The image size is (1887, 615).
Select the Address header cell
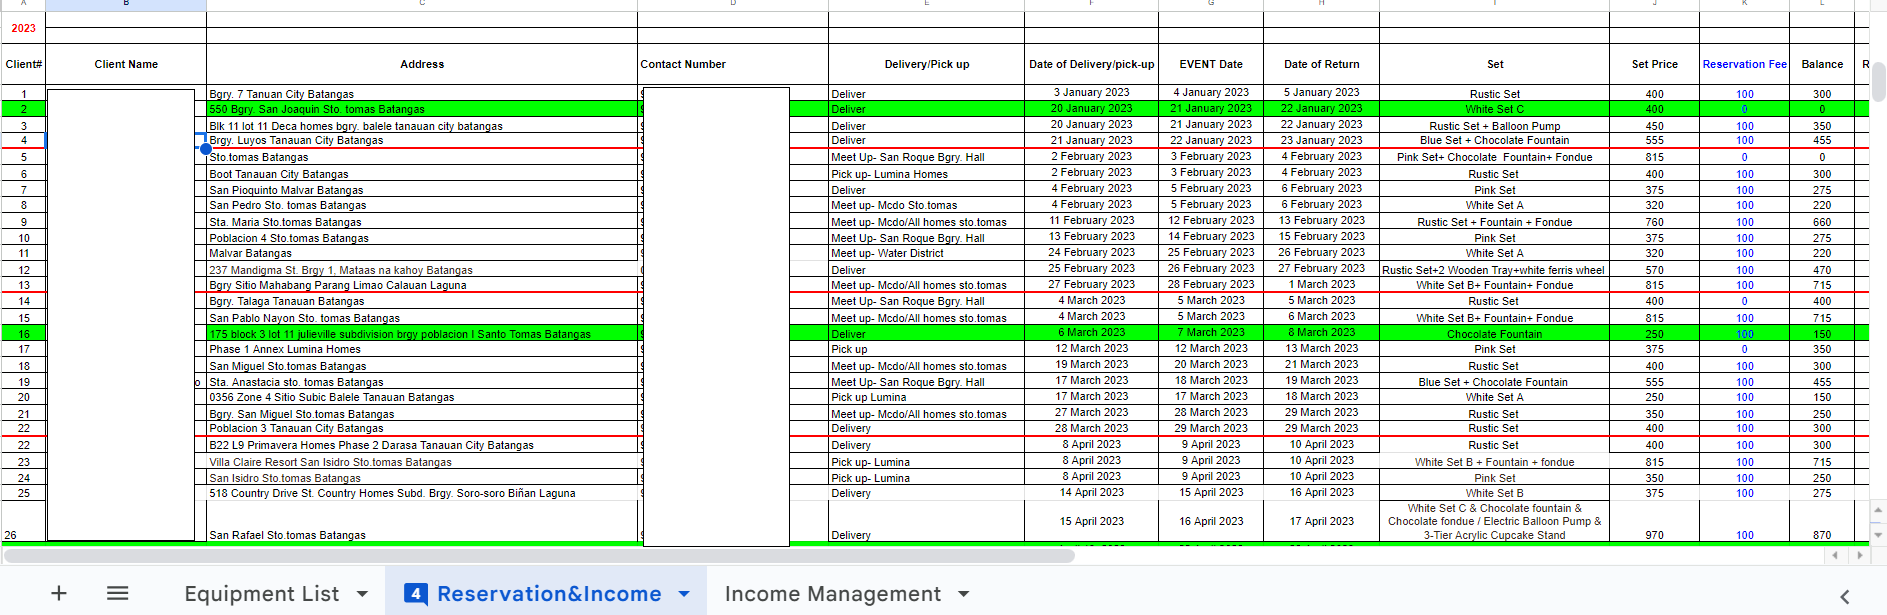(422, 64)
